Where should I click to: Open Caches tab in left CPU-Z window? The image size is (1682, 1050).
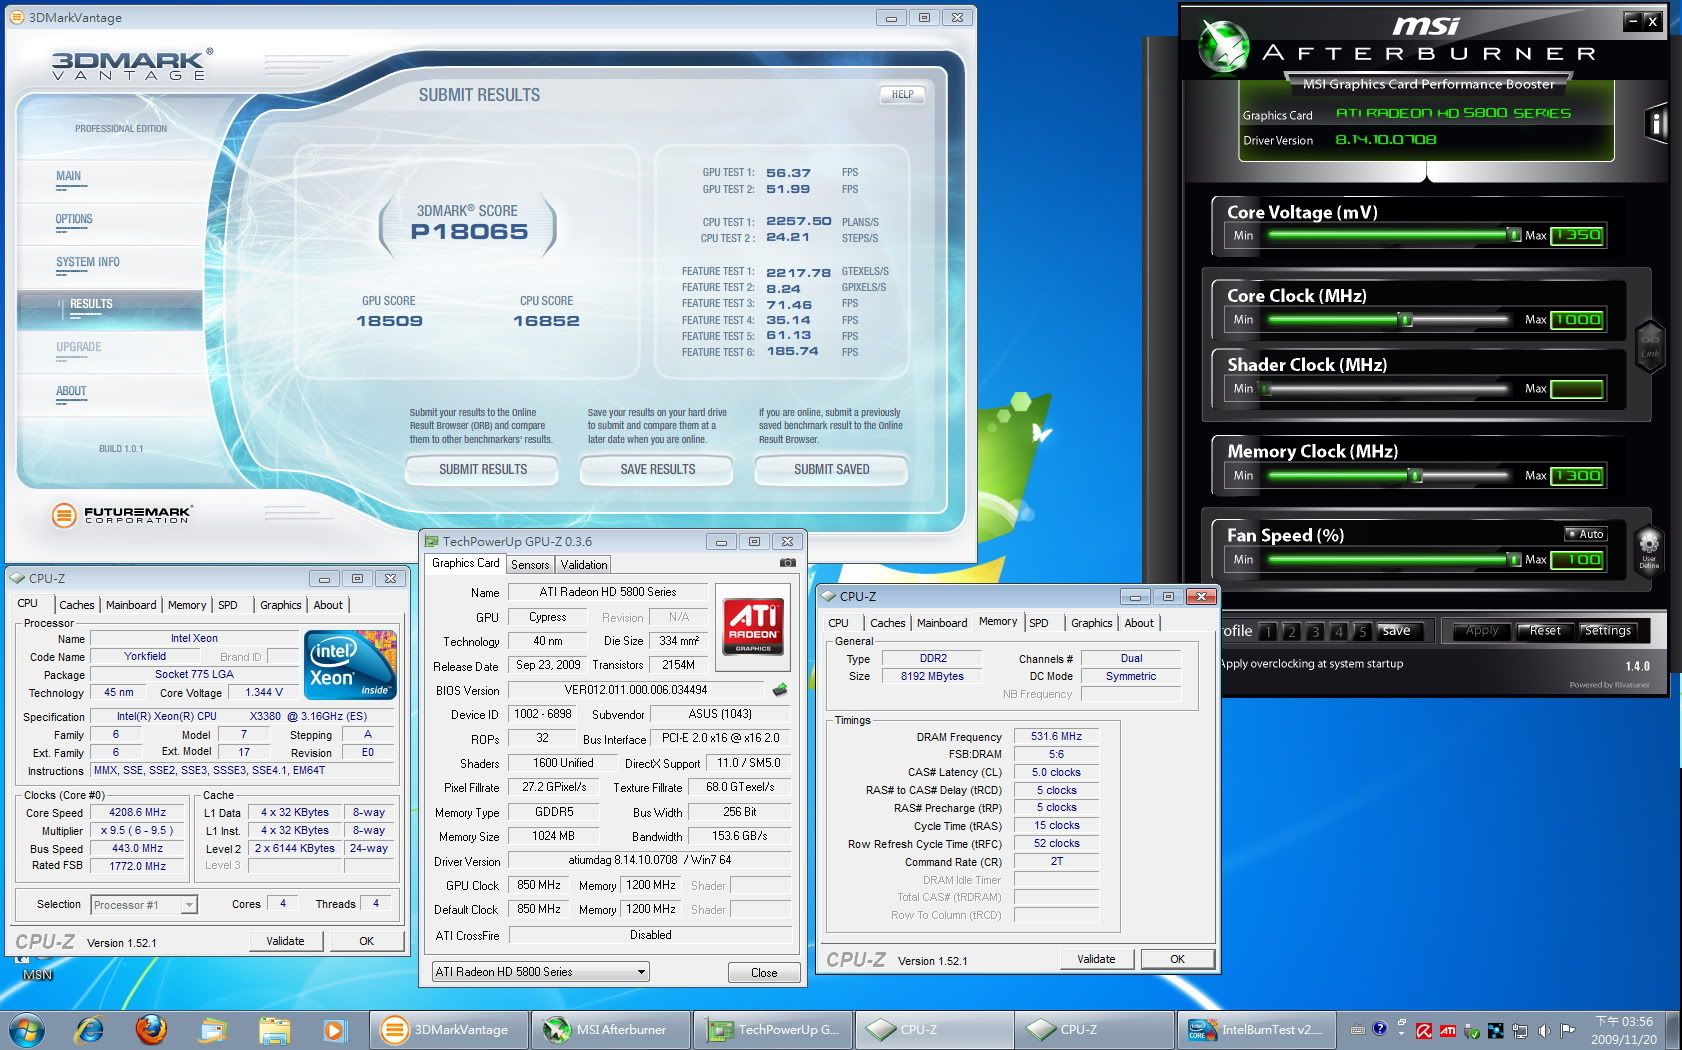point(76,605)
